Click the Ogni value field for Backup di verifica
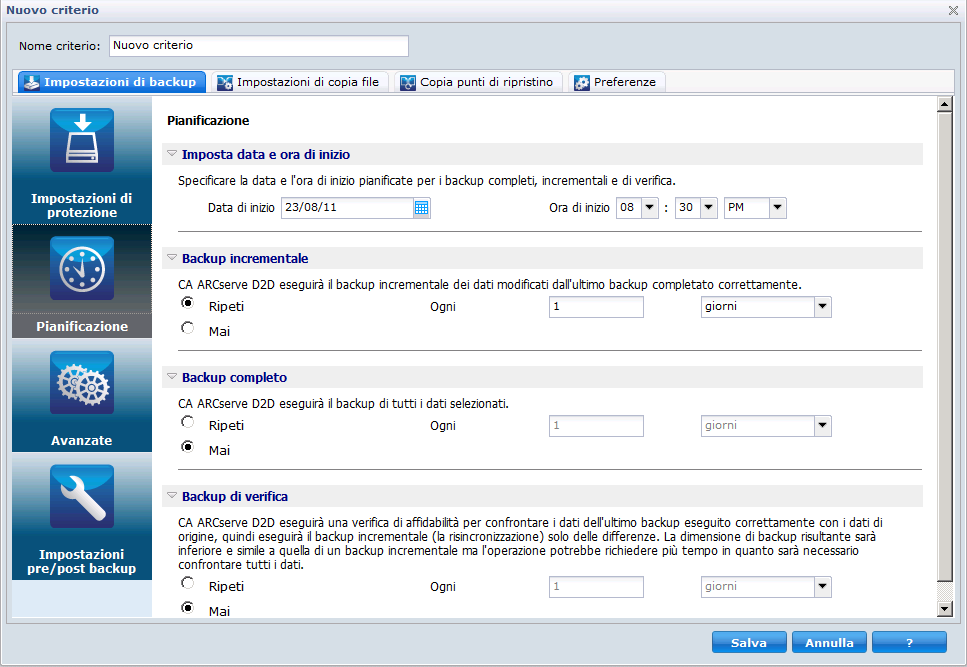Viewport: 967px width, 667px height. 596,587
